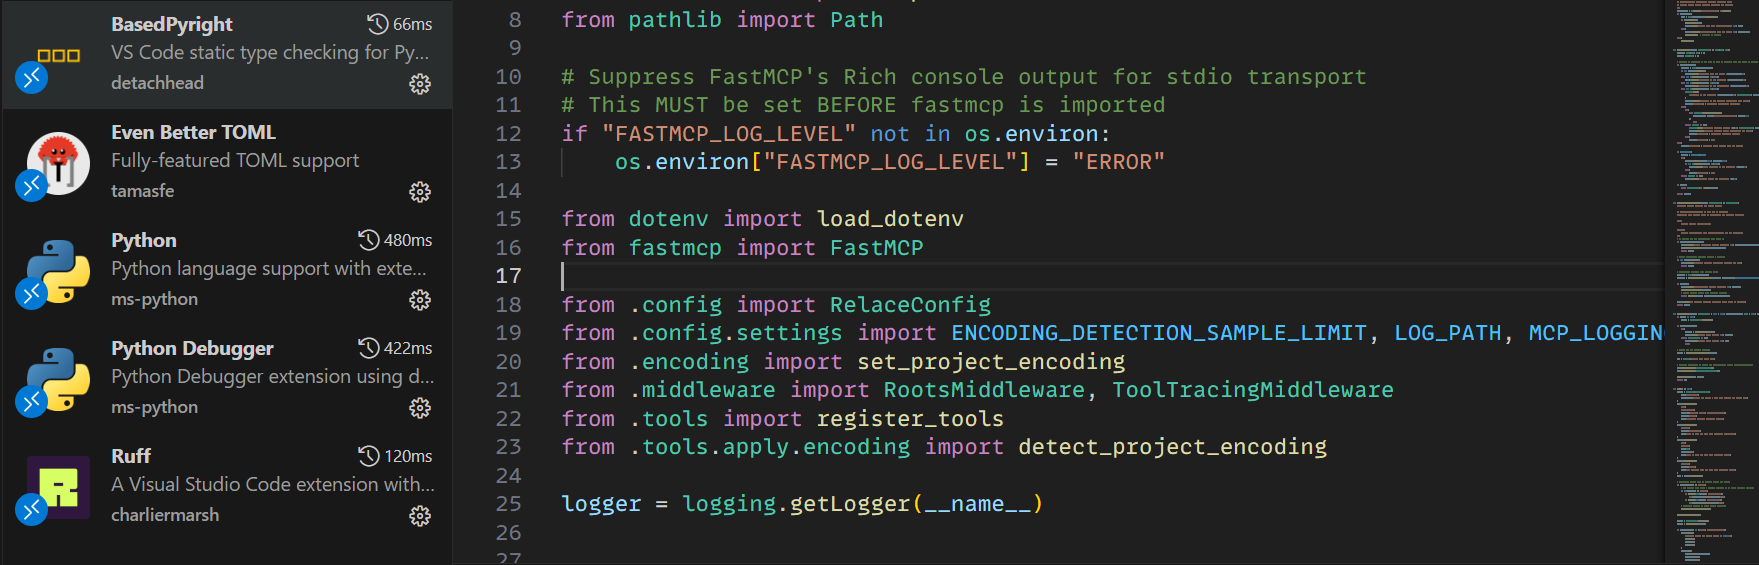Select the Python extension title
This screenshot has width=1759, height=565.
coord(144,240)
